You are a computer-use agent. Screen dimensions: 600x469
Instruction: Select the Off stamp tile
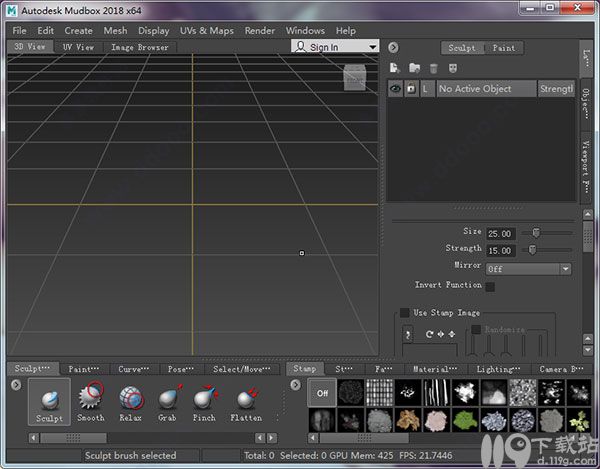[x=322, y=392]
